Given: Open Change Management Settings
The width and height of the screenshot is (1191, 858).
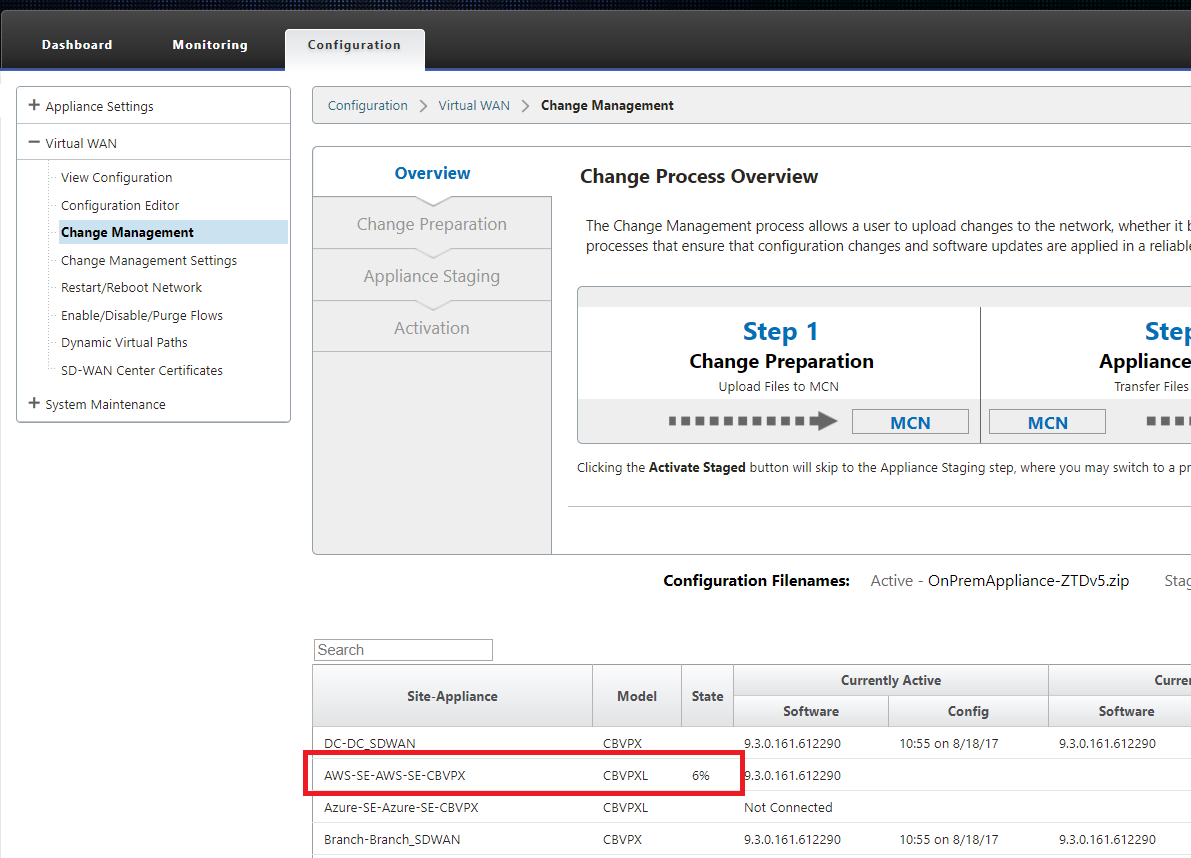Looking at the screenshot, I should coord(149,260).
